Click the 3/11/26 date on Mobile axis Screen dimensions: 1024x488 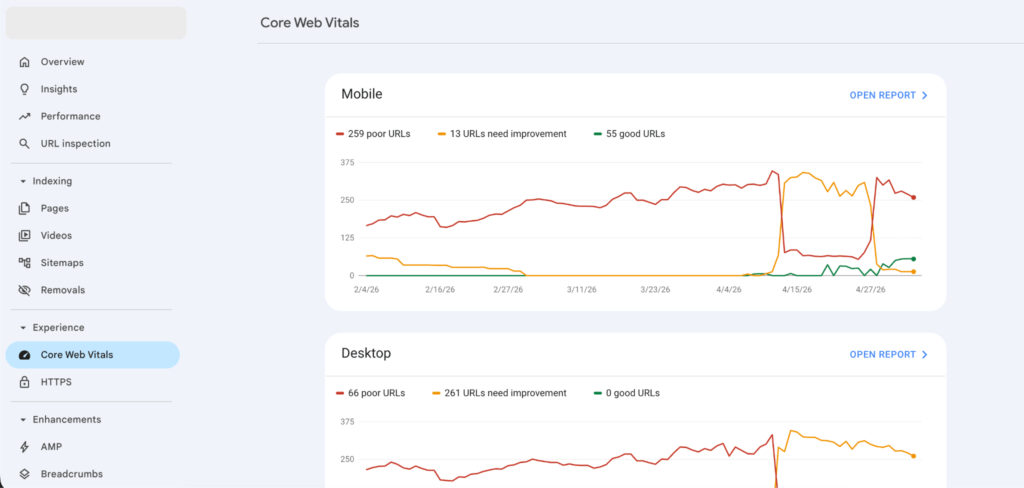(x=581, y=289)
